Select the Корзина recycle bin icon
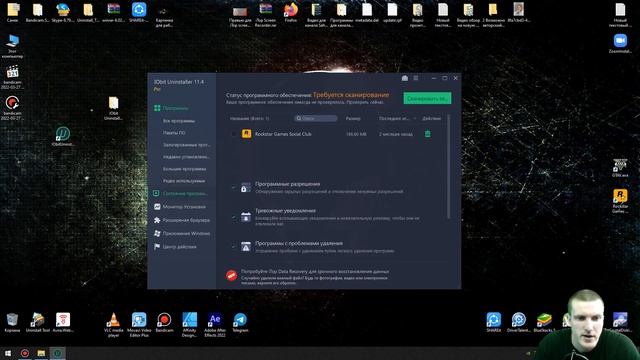This screenshot has width=640, height=360. [12, 322]
